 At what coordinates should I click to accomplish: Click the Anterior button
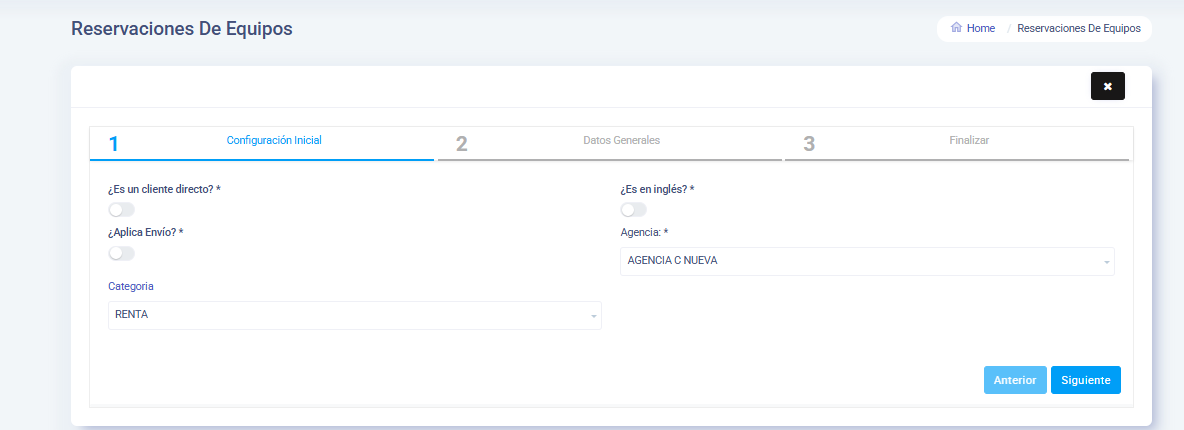1015,380
